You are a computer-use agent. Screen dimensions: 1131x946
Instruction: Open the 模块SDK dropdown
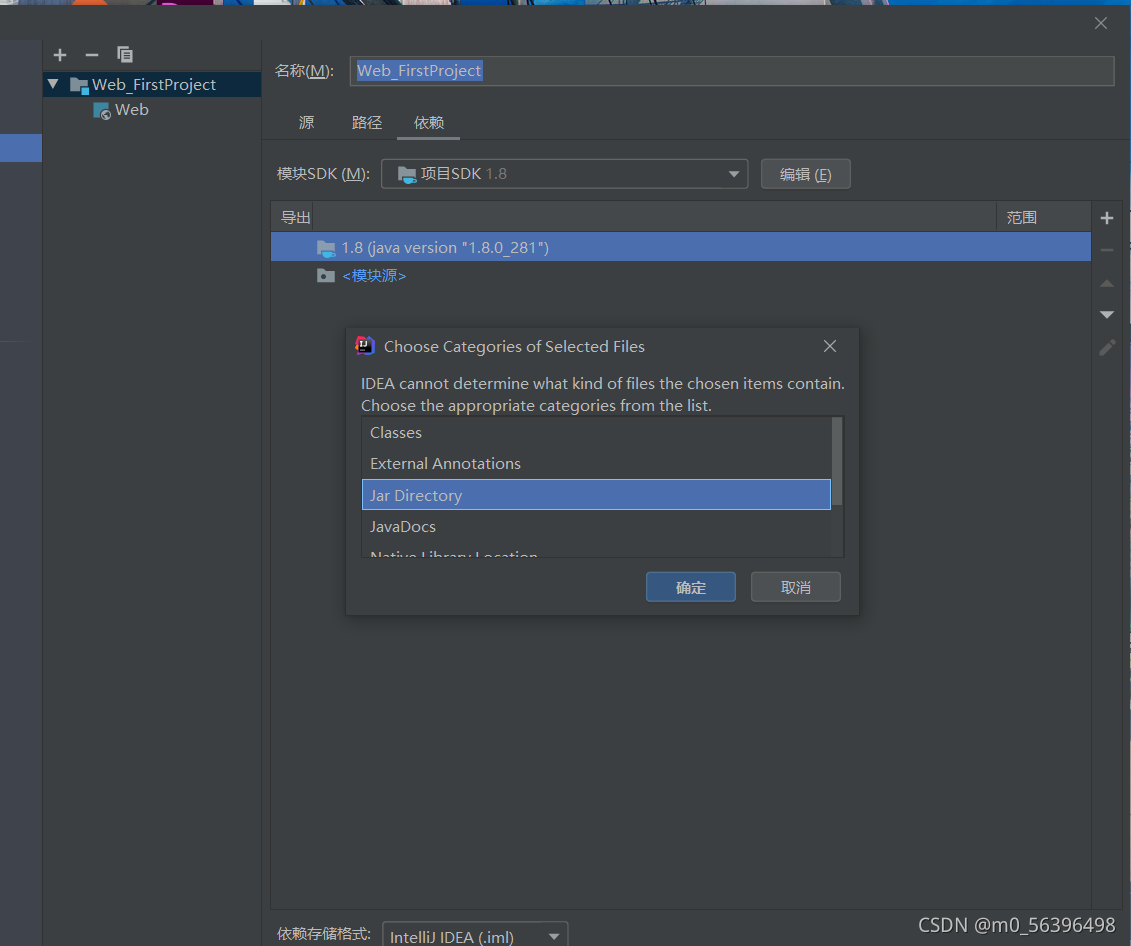coord(735,173)
